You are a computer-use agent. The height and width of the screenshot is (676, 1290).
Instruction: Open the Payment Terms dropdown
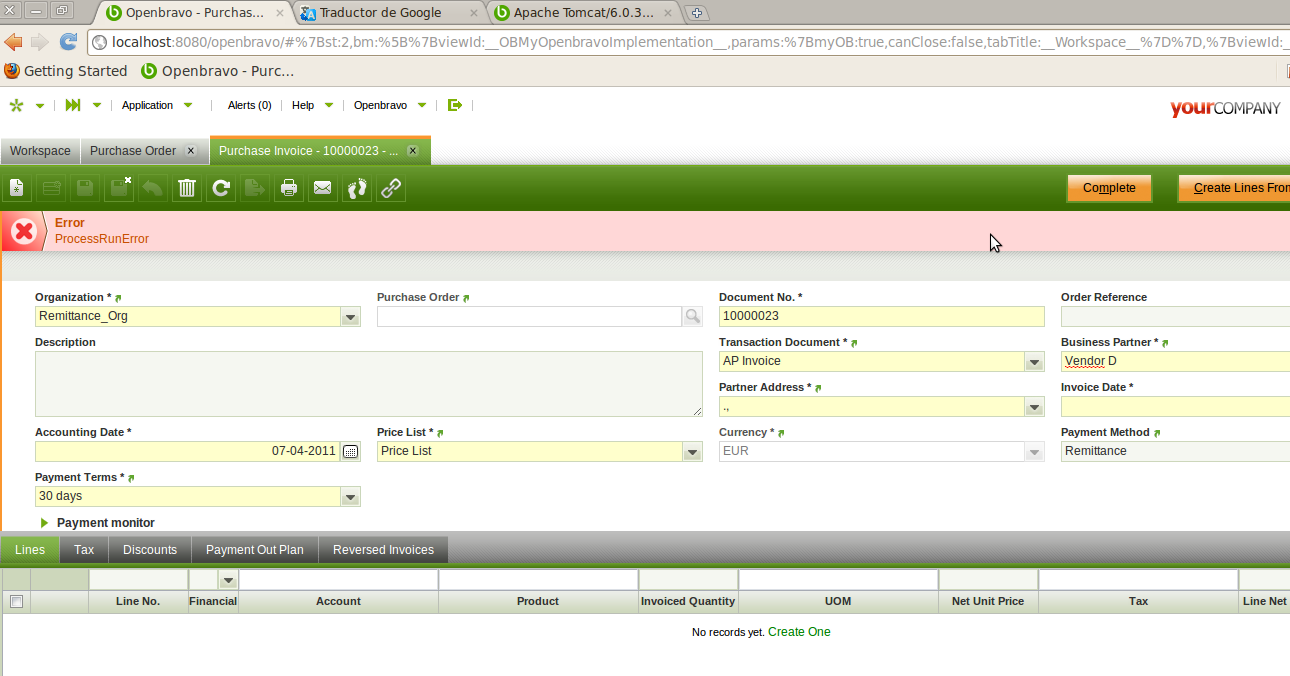(x=350, y=496)
